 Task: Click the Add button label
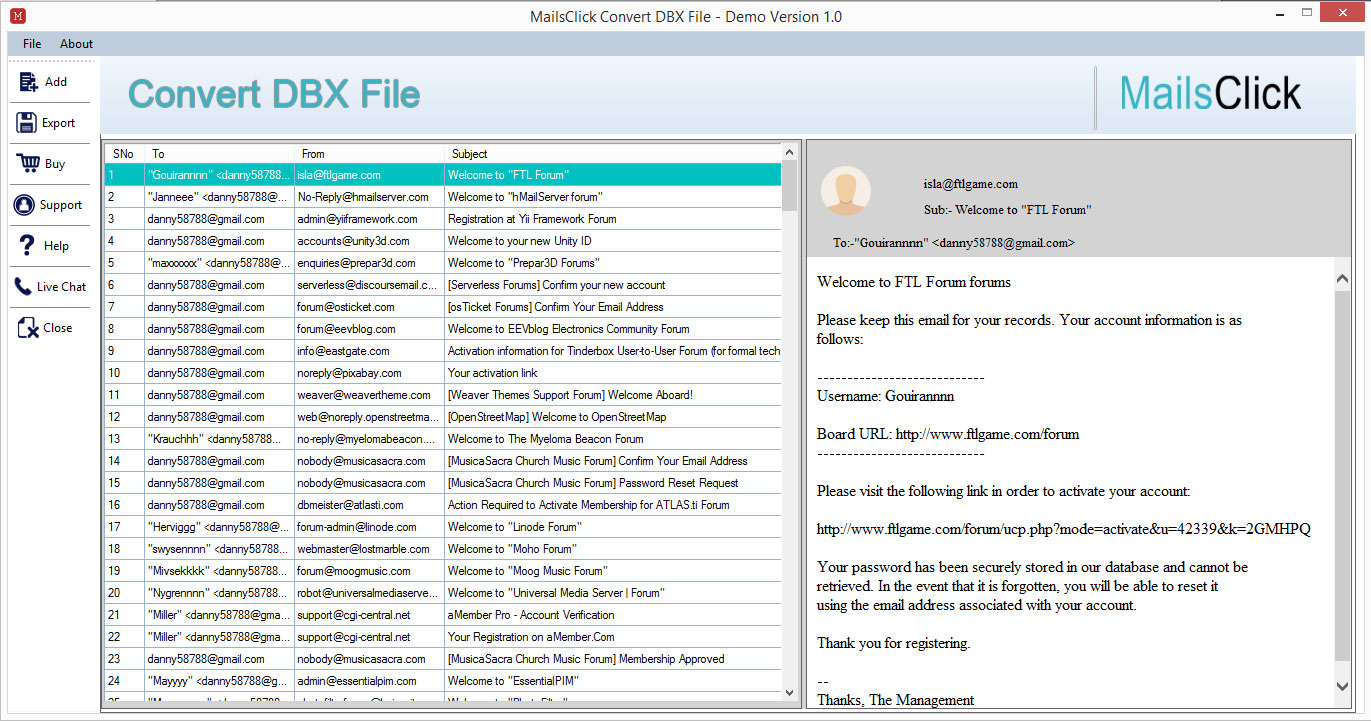(56, 82)
